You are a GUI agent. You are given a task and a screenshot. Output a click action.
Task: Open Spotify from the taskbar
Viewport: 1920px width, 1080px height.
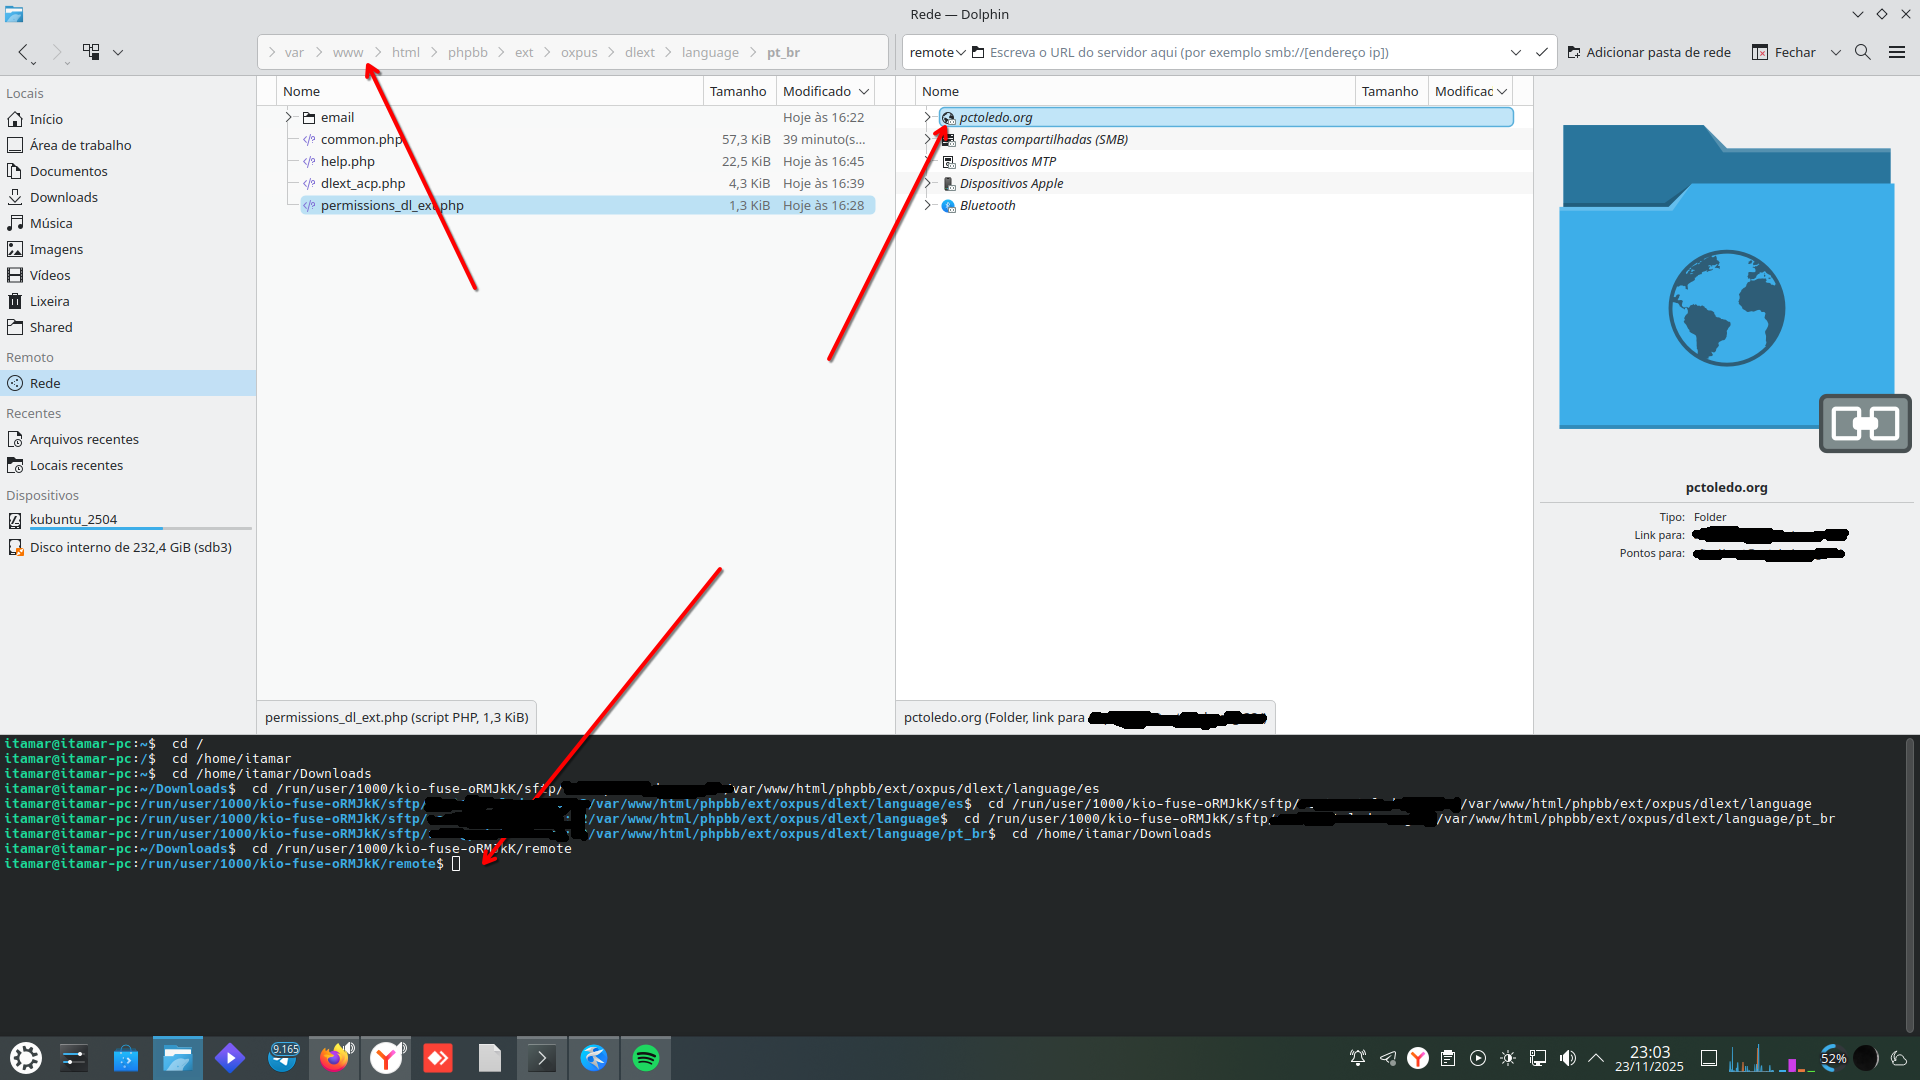646,1058
